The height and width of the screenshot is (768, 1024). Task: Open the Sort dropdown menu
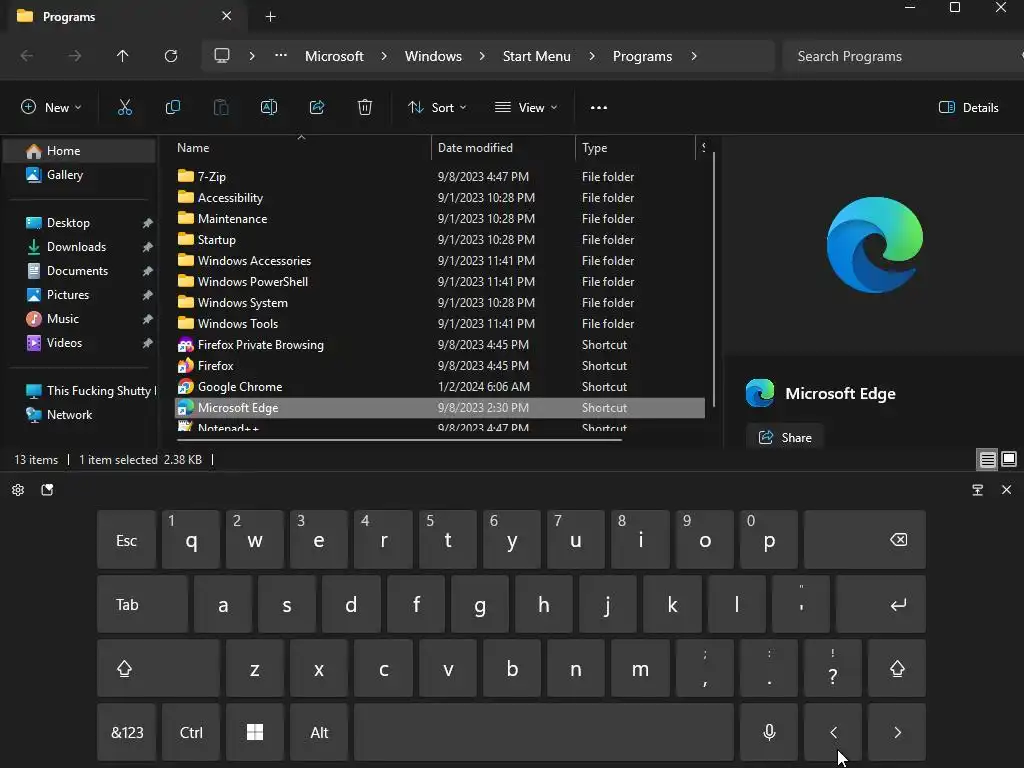point(437,108)
